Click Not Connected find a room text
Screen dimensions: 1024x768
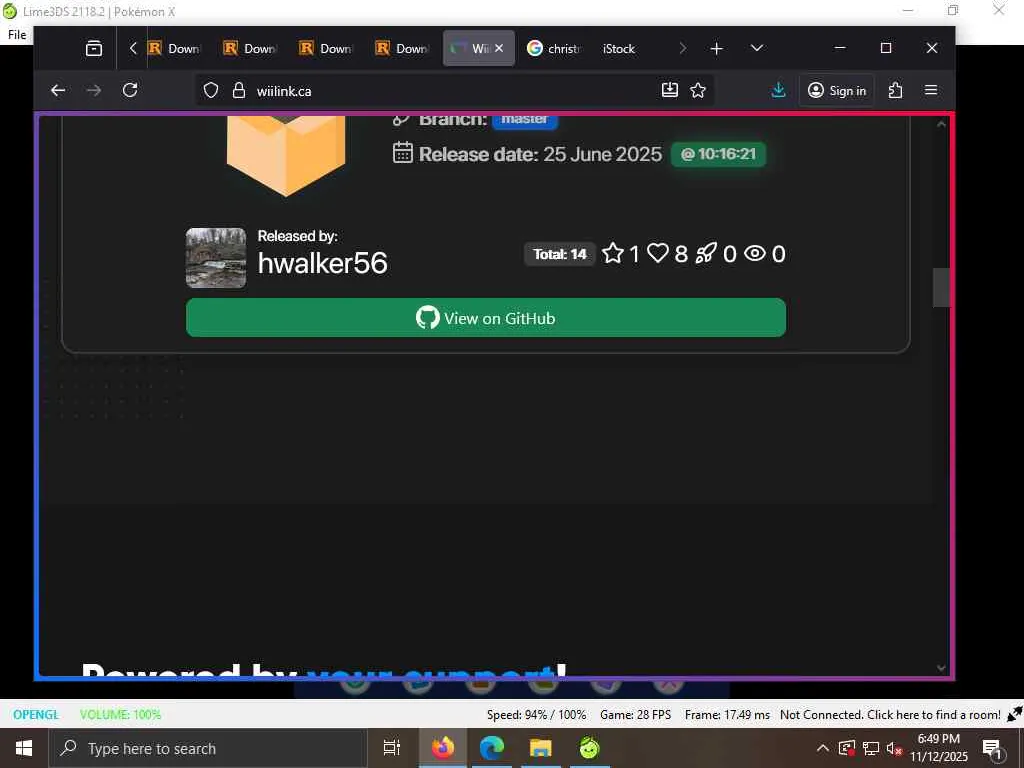tap(889, 714)
